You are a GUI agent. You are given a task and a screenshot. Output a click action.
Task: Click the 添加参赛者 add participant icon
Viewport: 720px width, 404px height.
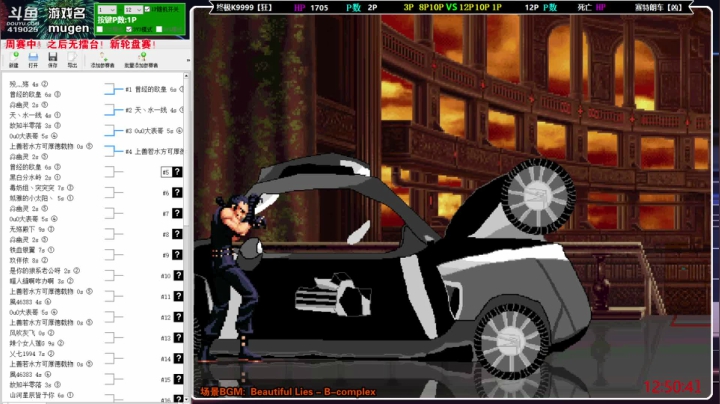102,59
